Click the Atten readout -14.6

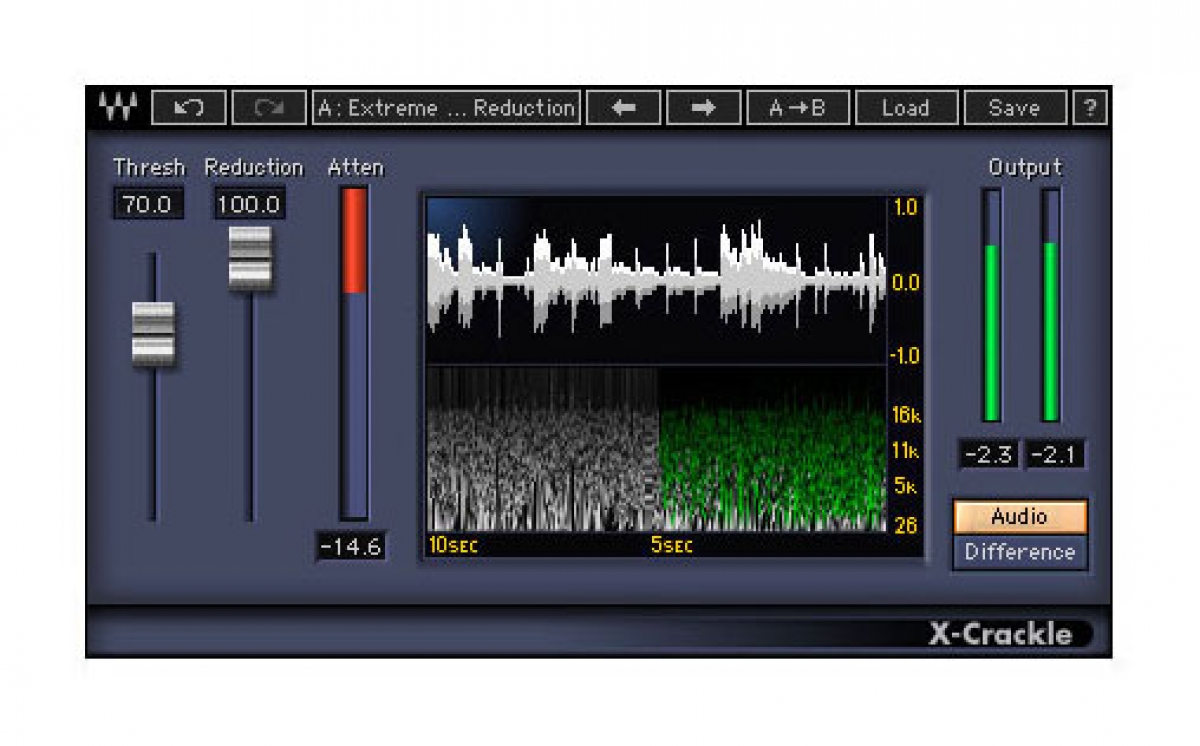tap(351, 548)
